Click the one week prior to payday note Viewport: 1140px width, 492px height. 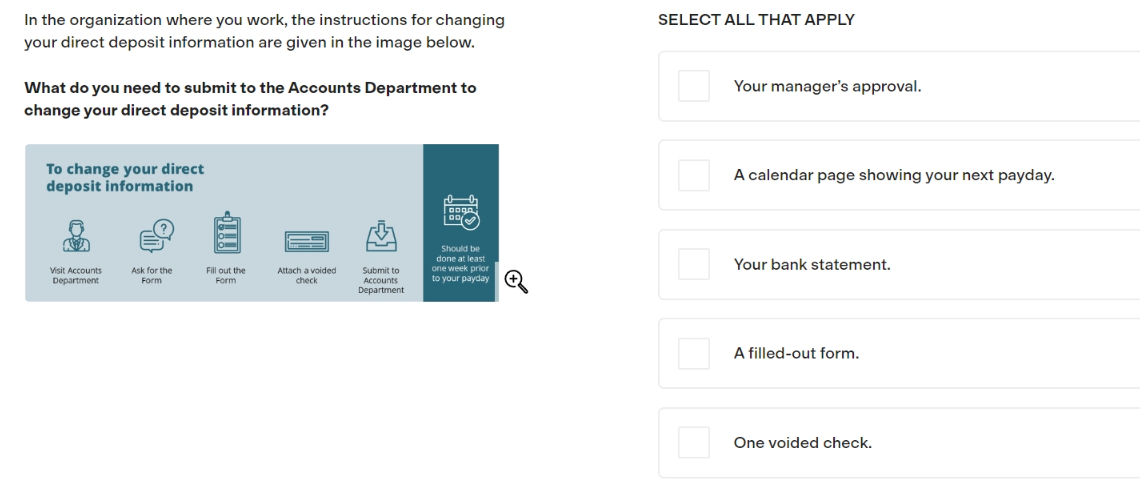[460, 264]
